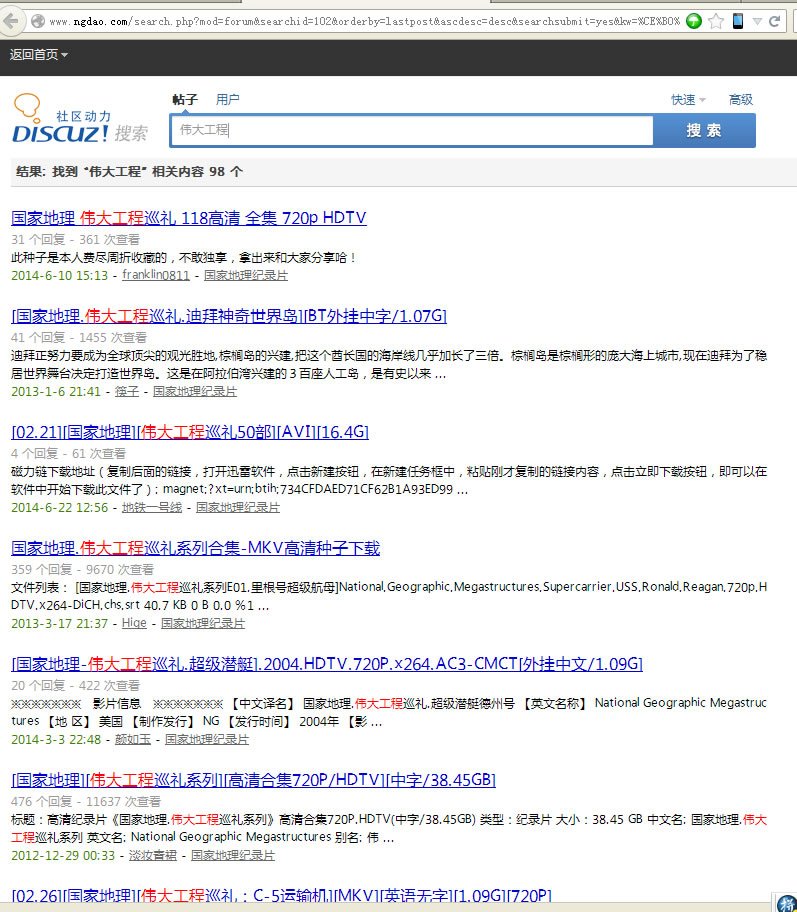Image resolution: width=797 pixels, height=912 pixels.
Task: Click the text 31 个回复 - 361 次查看
Action: click(76, 239)
